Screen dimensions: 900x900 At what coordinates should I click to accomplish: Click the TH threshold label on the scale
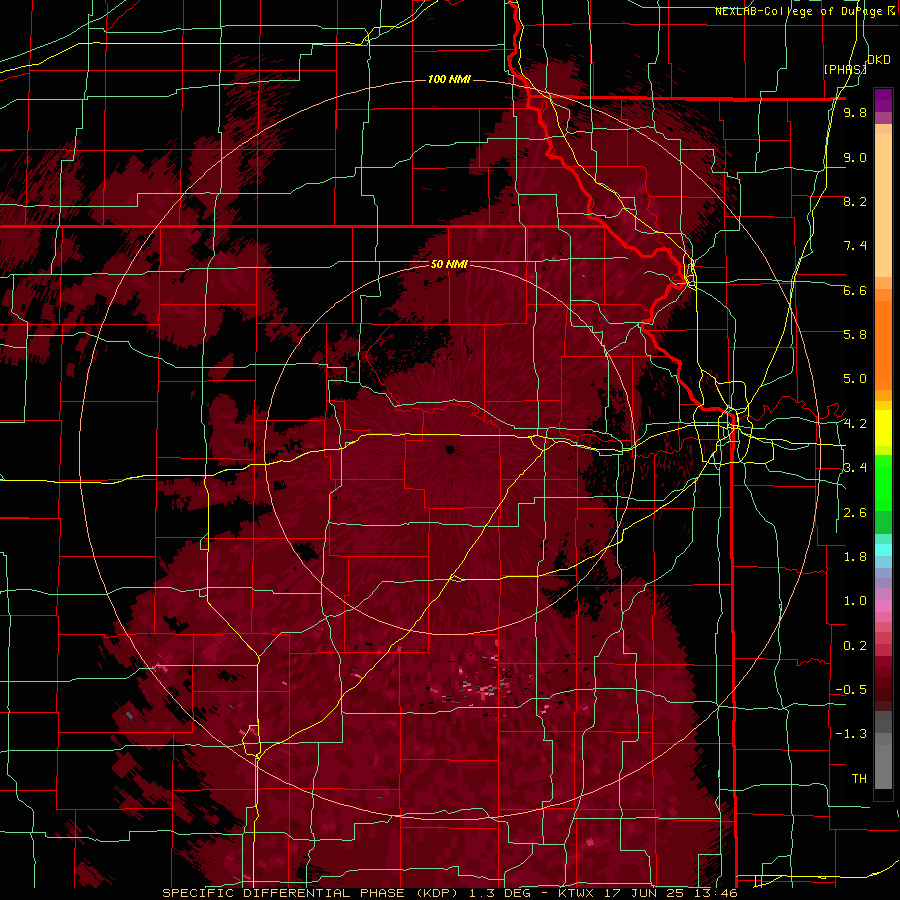[859, 779]
